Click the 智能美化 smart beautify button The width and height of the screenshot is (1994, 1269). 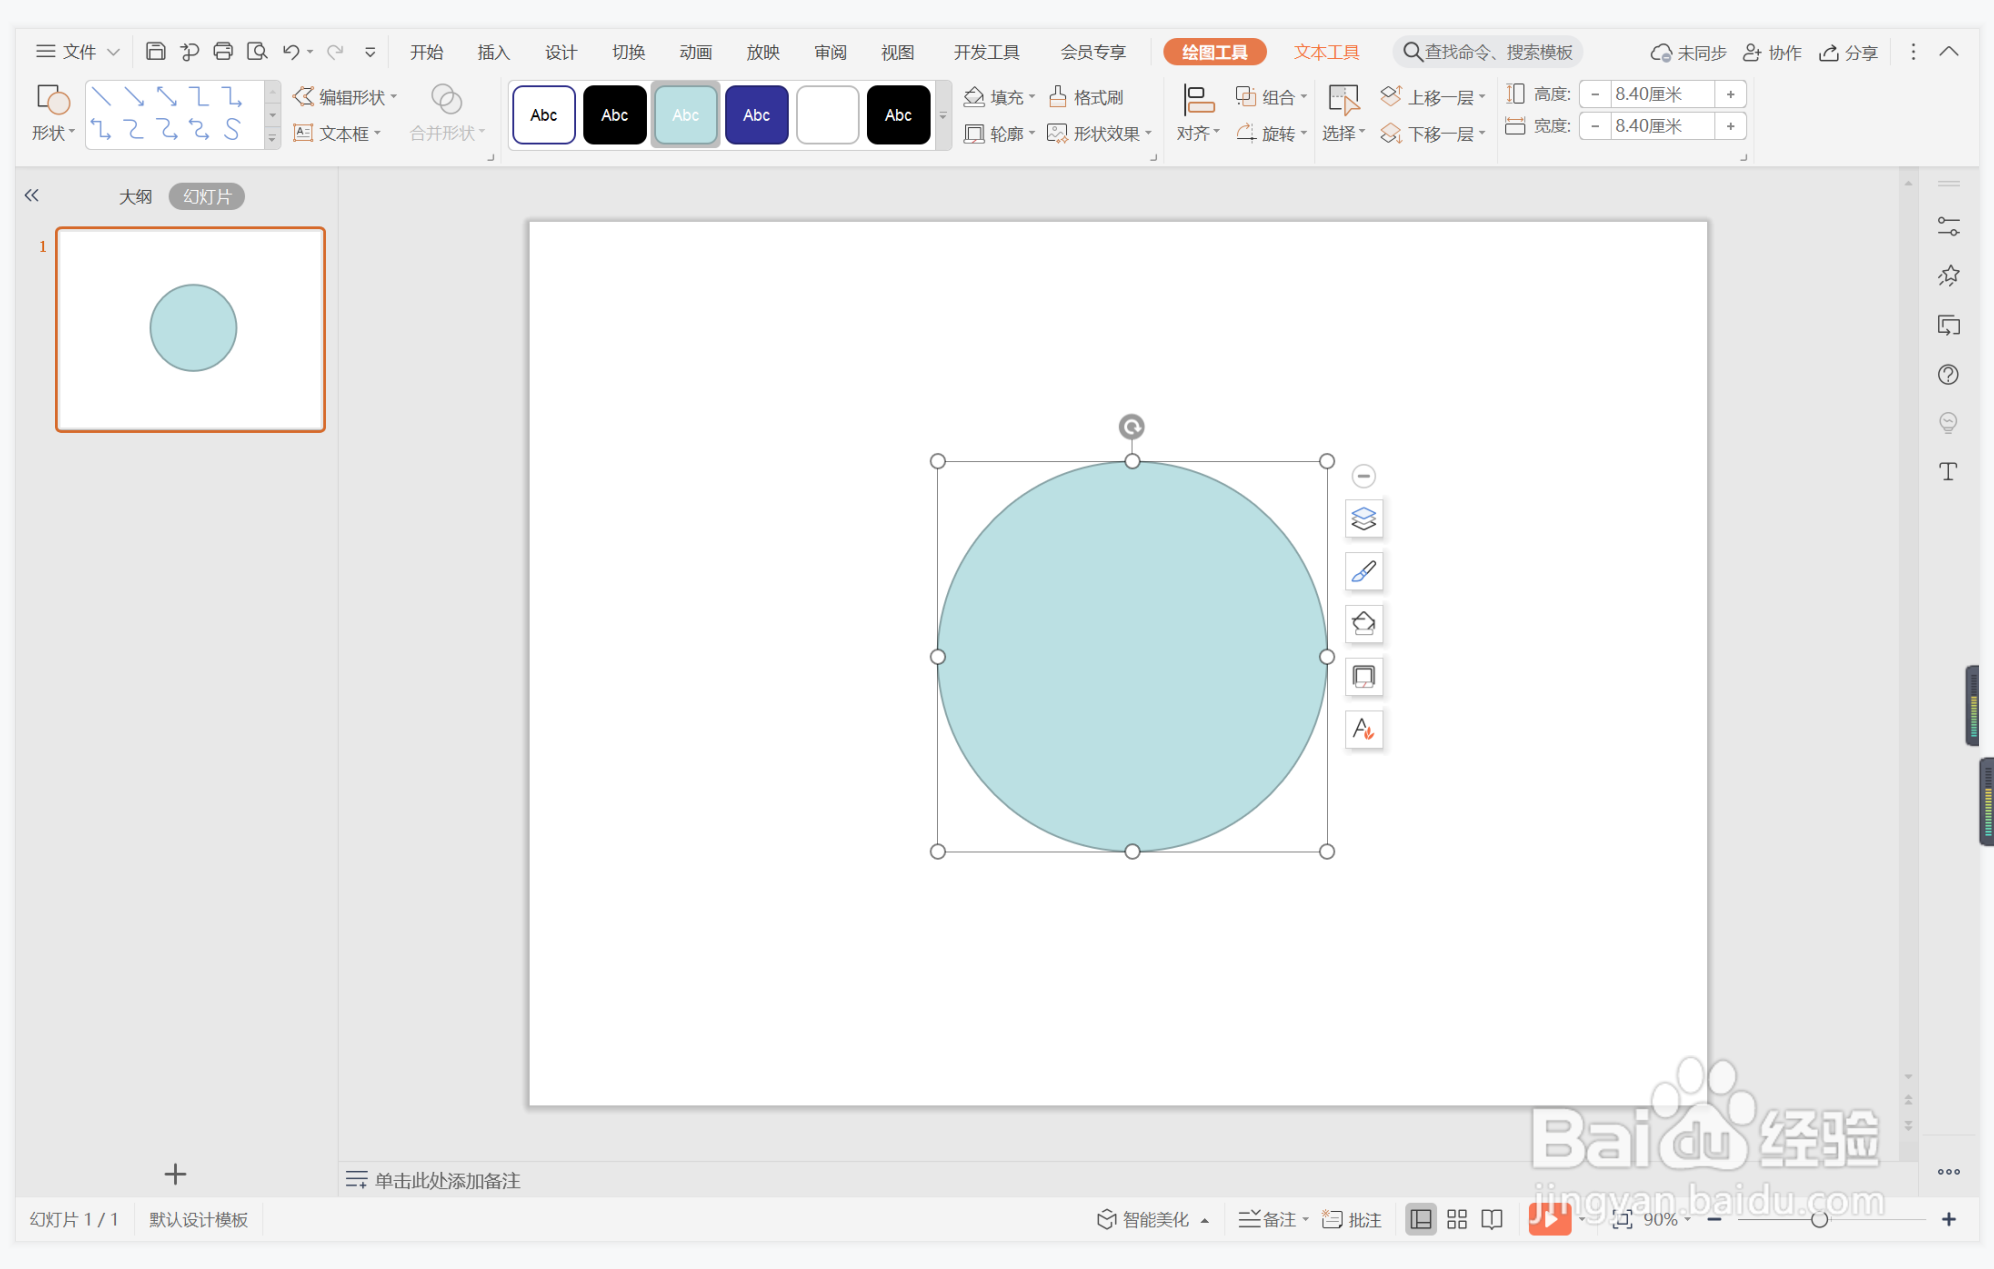tap(1152, 1219)
